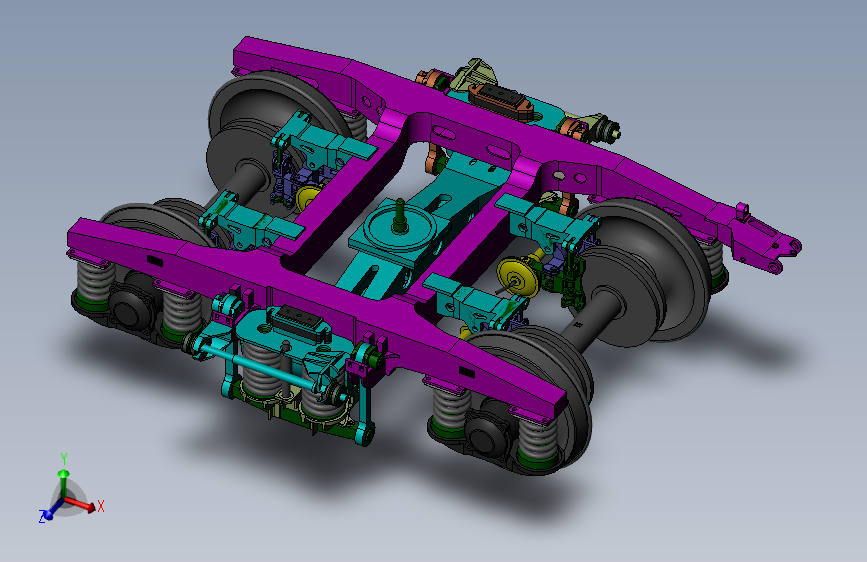Select the center pivot pin on the bolster
The width and height of the screenshot is (867, 562).
[x=399, y=216]
